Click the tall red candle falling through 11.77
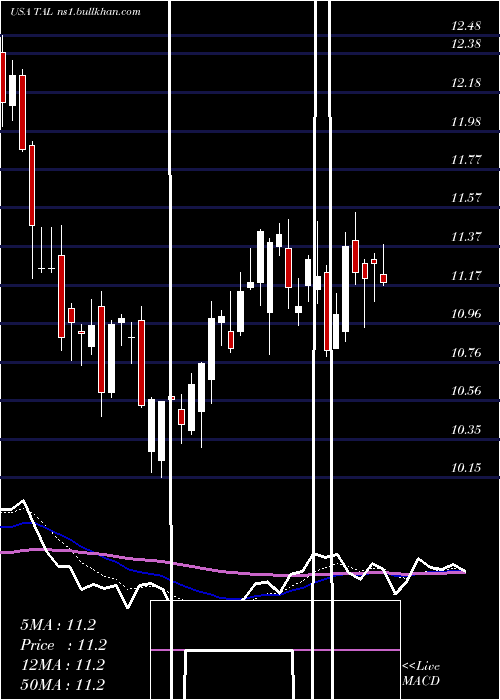Image resolution: width=500 pixels, height=700 pixels. [32, 185]
